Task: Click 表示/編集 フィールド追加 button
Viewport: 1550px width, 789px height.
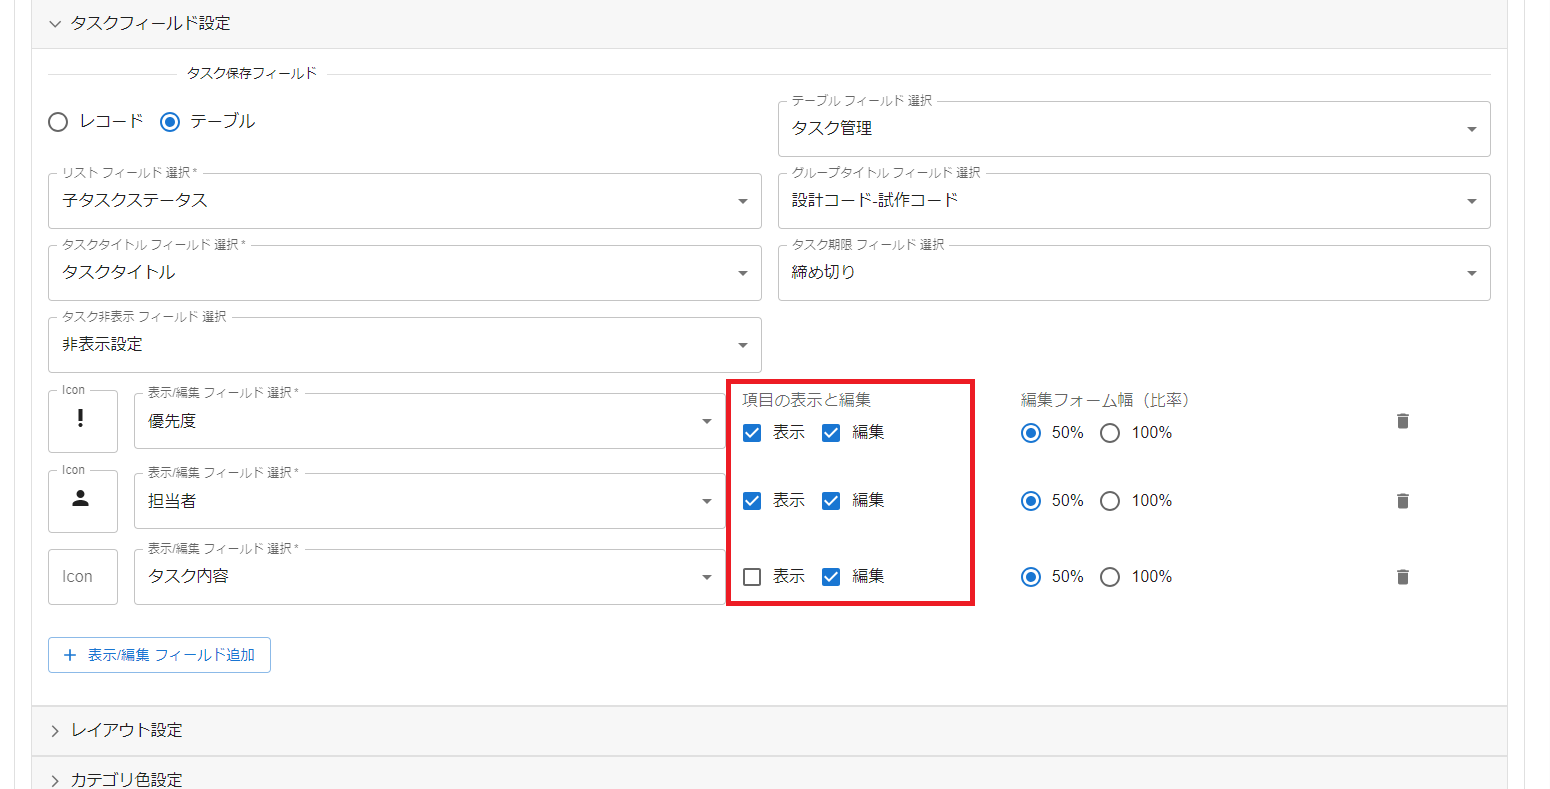Action: 160,655
